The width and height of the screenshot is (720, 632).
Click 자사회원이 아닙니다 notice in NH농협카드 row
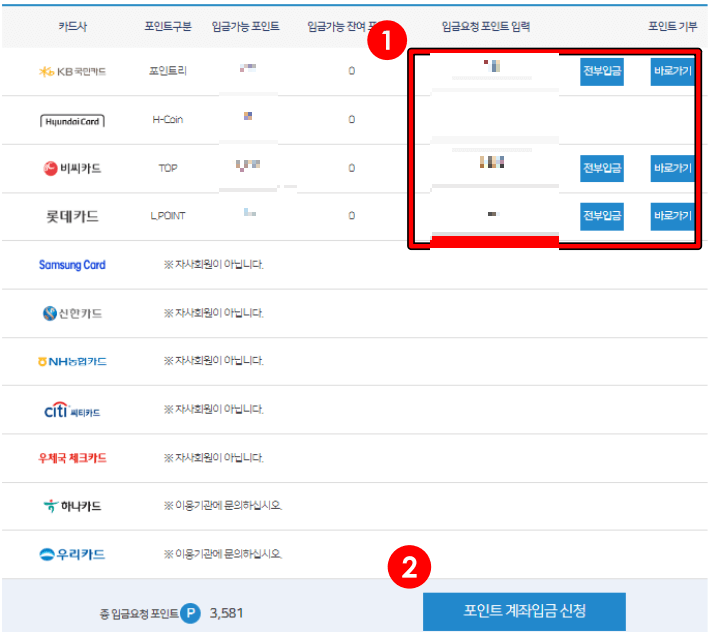214,361
